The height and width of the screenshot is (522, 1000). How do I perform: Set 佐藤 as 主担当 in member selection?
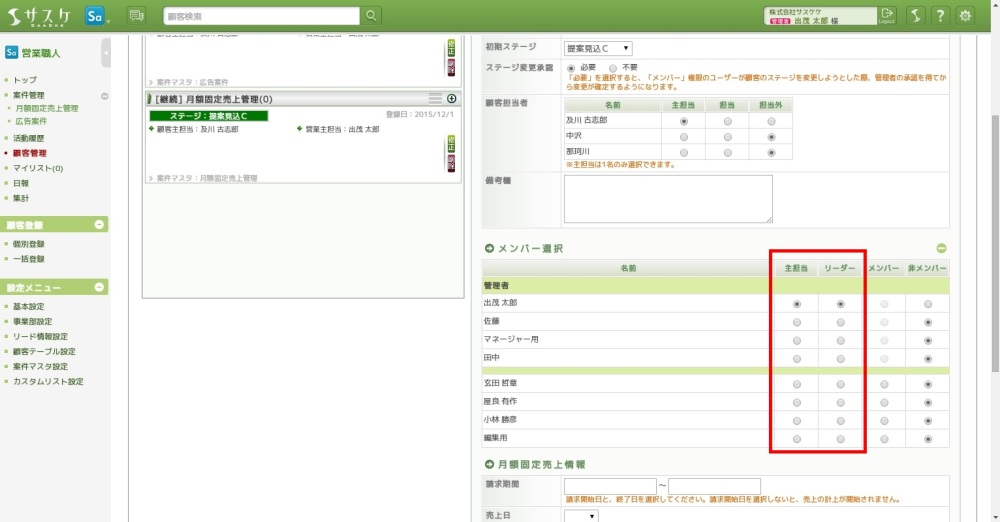[796, 323]
